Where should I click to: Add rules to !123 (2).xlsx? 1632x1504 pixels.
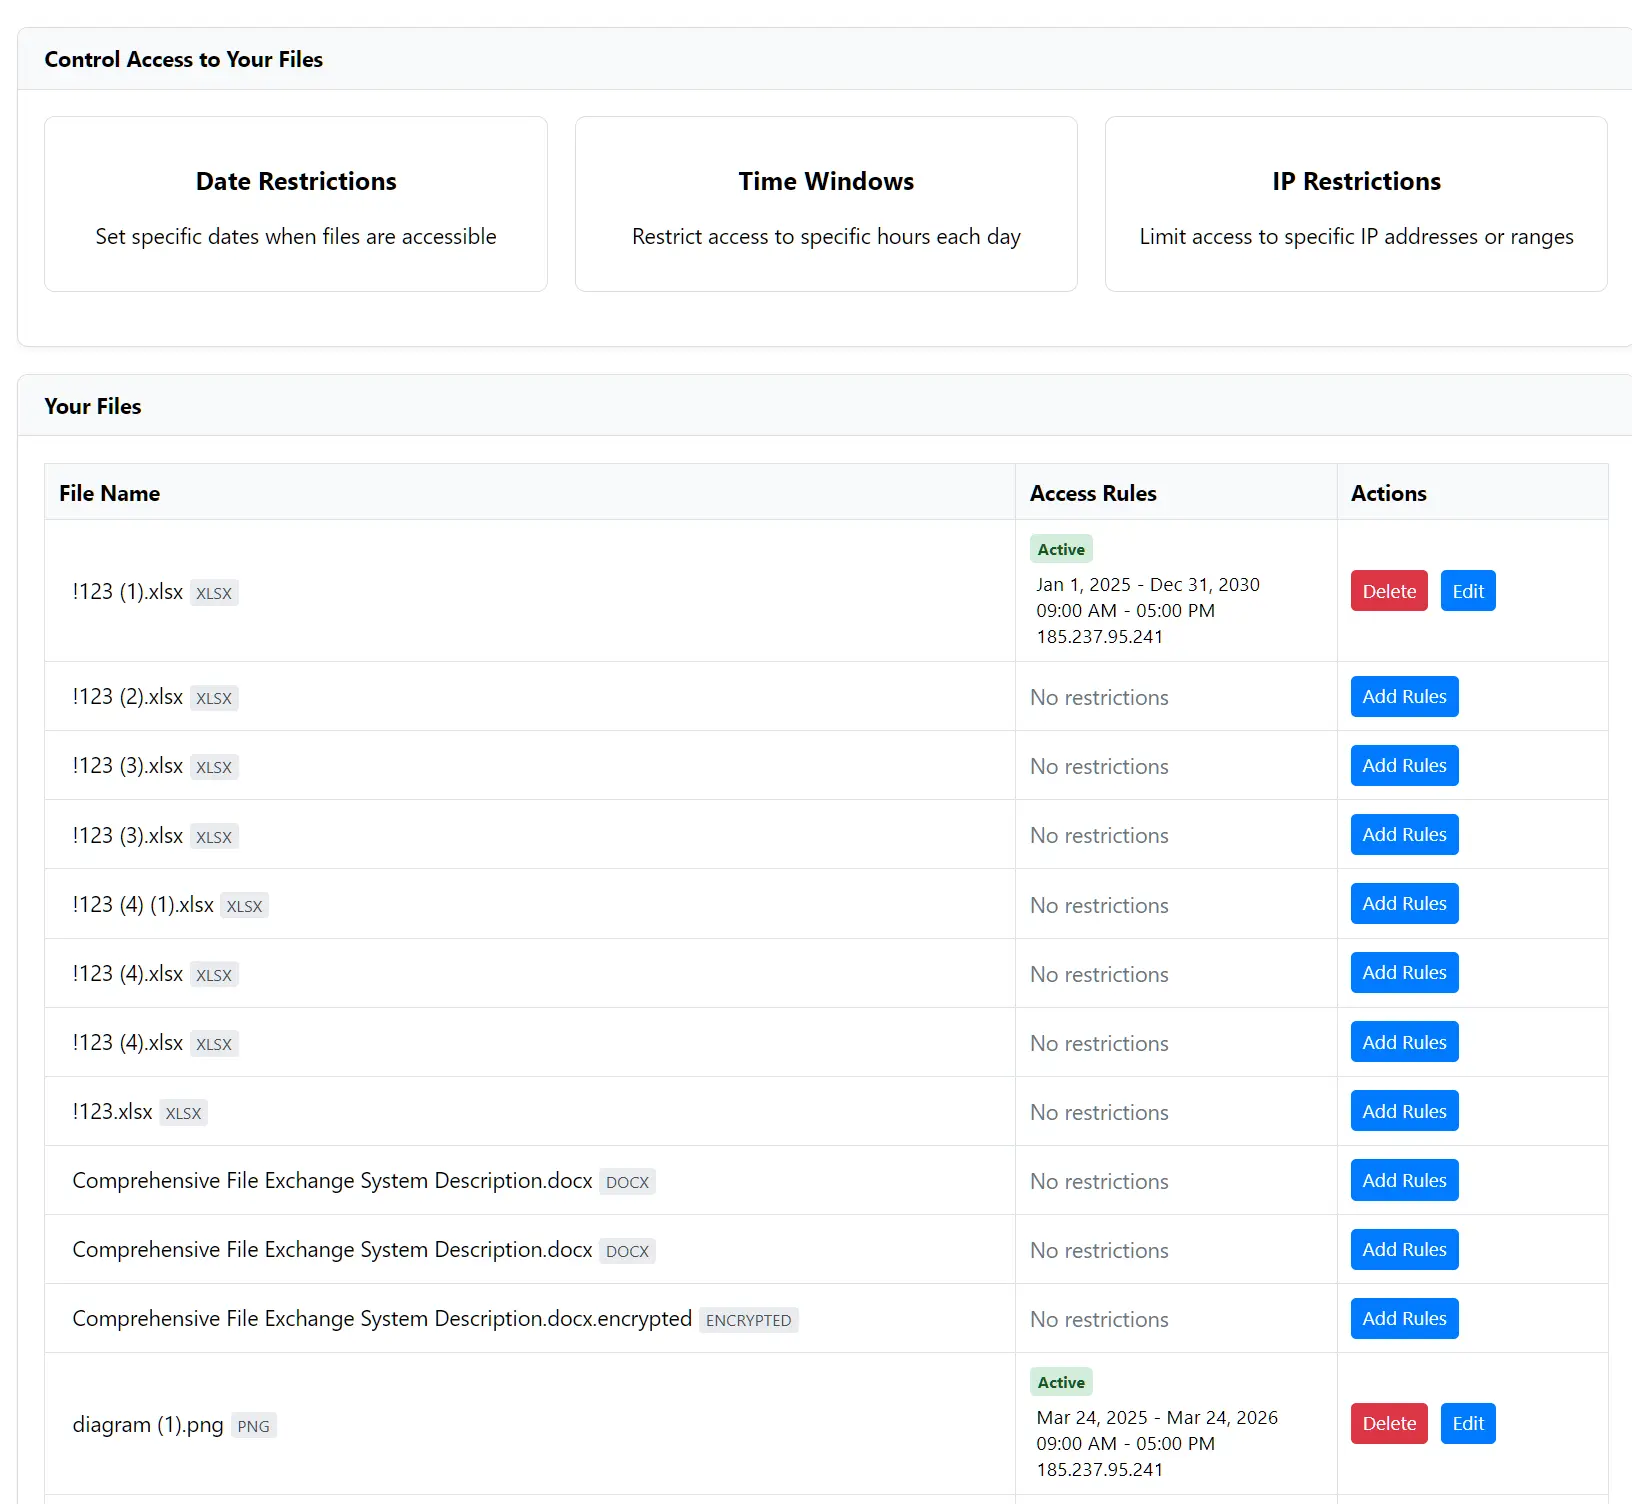point(1404,697)
